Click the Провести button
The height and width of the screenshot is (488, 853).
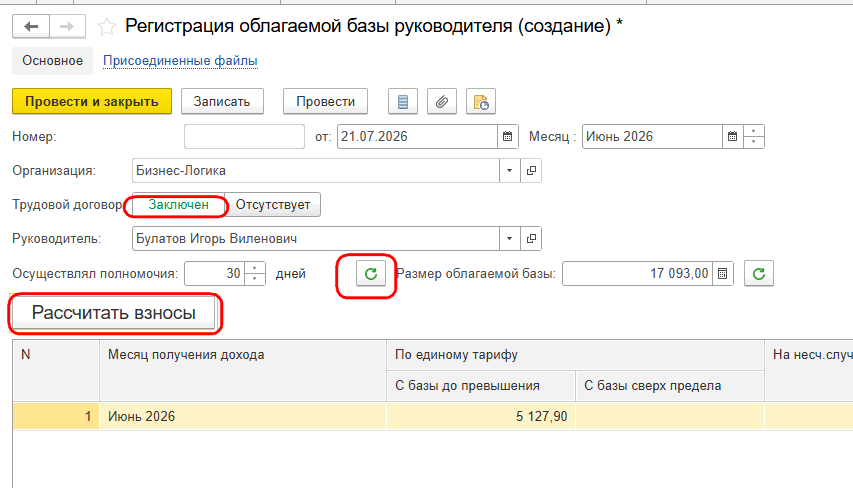(x=325, y=102)
